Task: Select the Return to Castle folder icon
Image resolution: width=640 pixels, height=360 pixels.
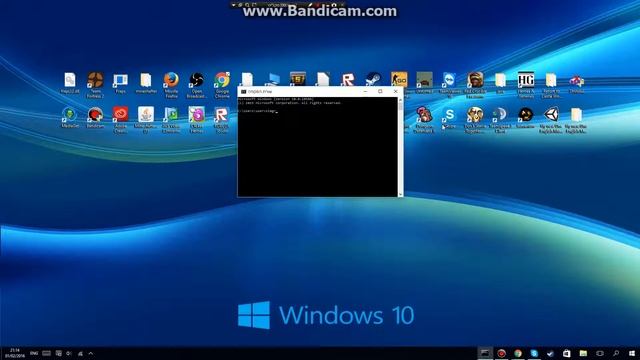Action: (551, 84)
